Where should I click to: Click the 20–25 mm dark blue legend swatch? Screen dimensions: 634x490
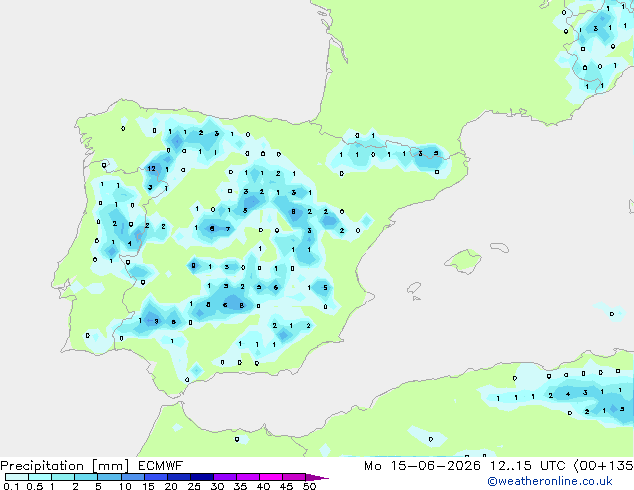(178, 477)
